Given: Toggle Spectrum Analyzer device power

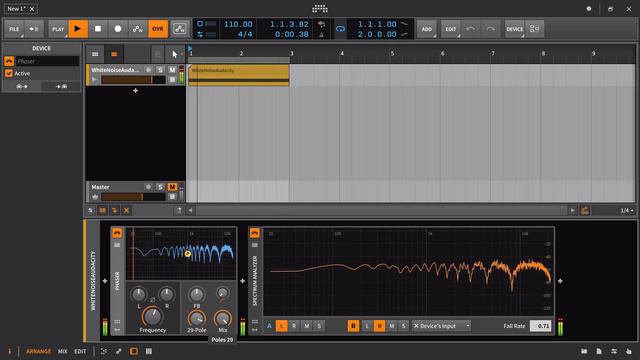Looking at the screenshot, I should coord(255,233).
